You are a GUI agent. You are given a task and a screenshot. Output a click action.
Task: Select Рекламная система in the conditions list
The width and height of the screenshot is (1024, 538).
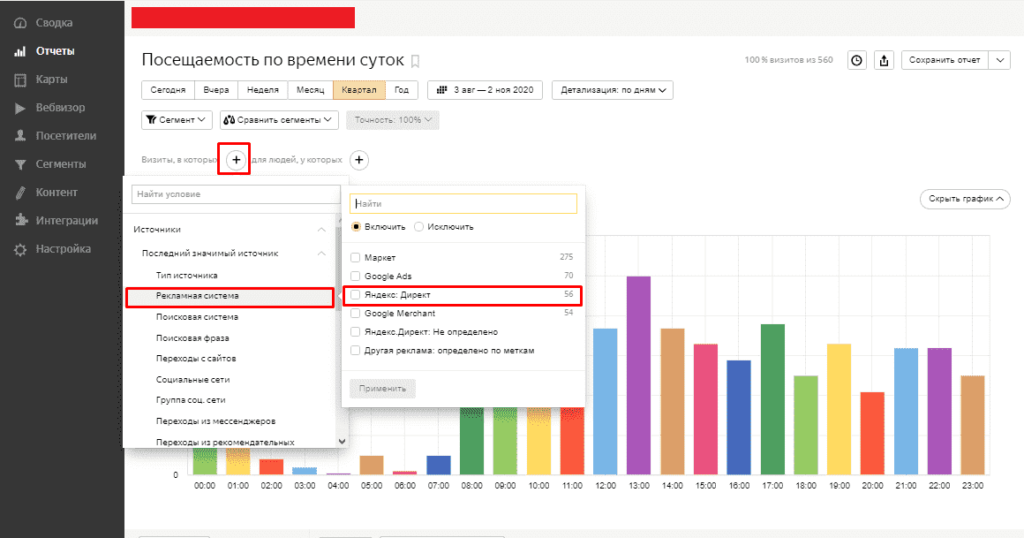pos(229,297)
